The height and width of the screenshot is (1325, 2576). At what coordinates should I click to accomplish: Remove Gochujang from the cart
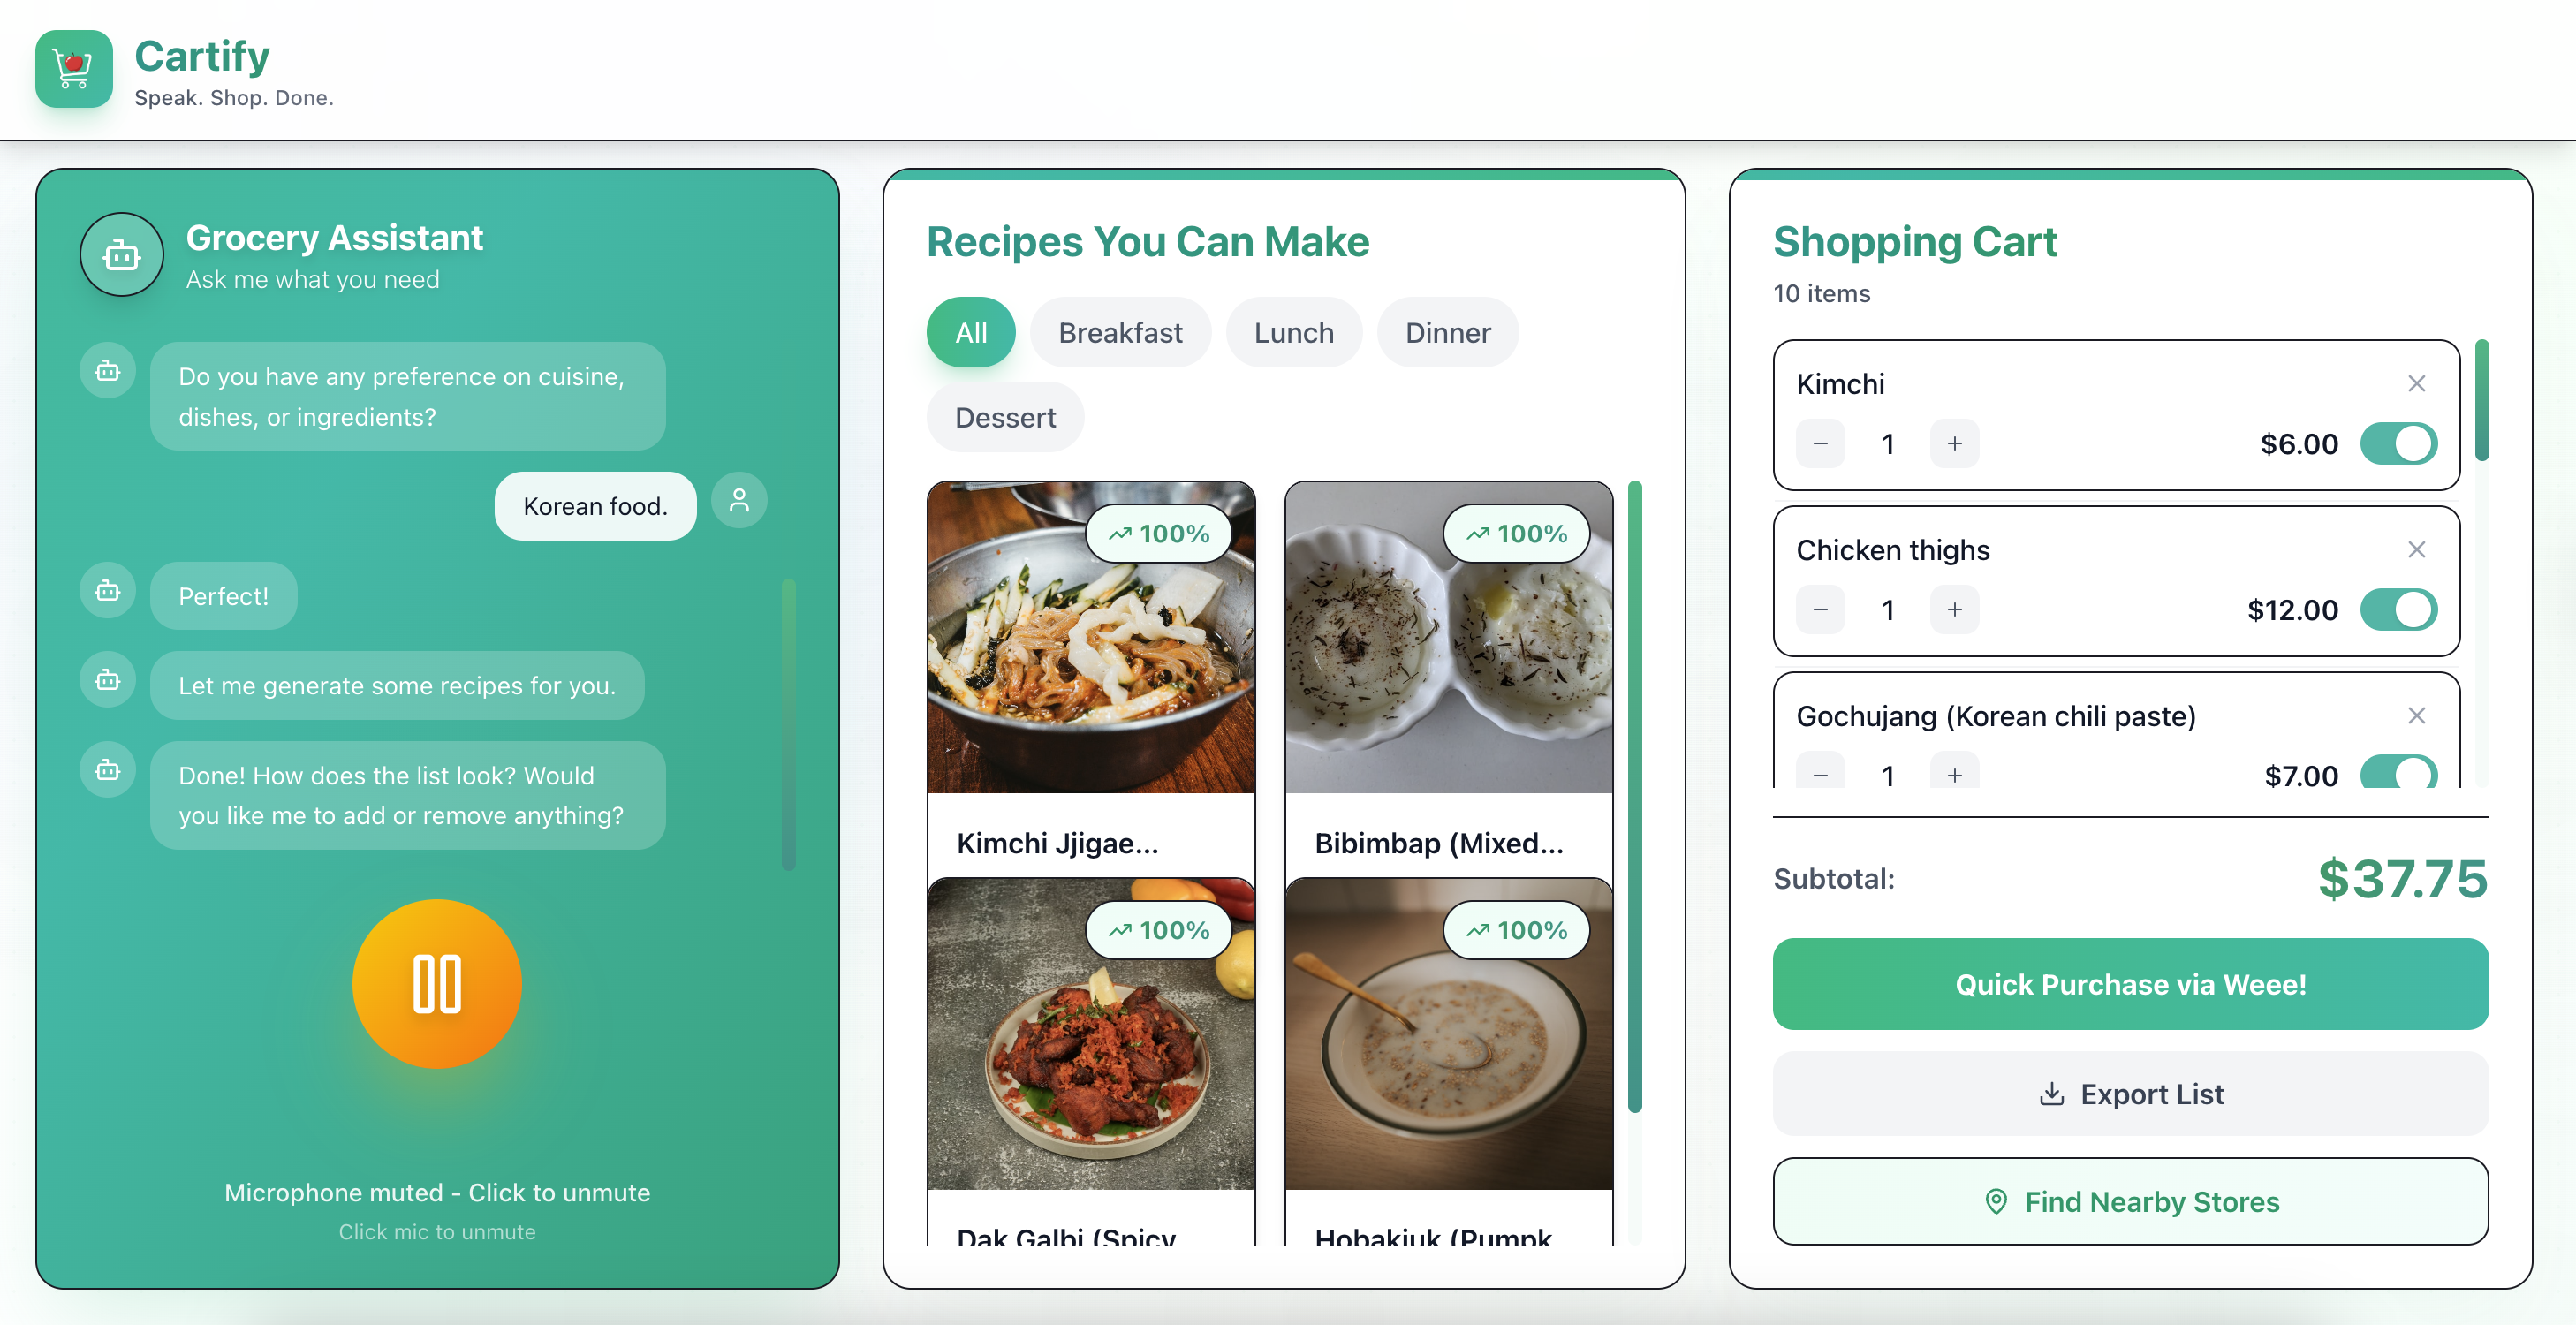pyautogui.click(x=2416, y=716)
